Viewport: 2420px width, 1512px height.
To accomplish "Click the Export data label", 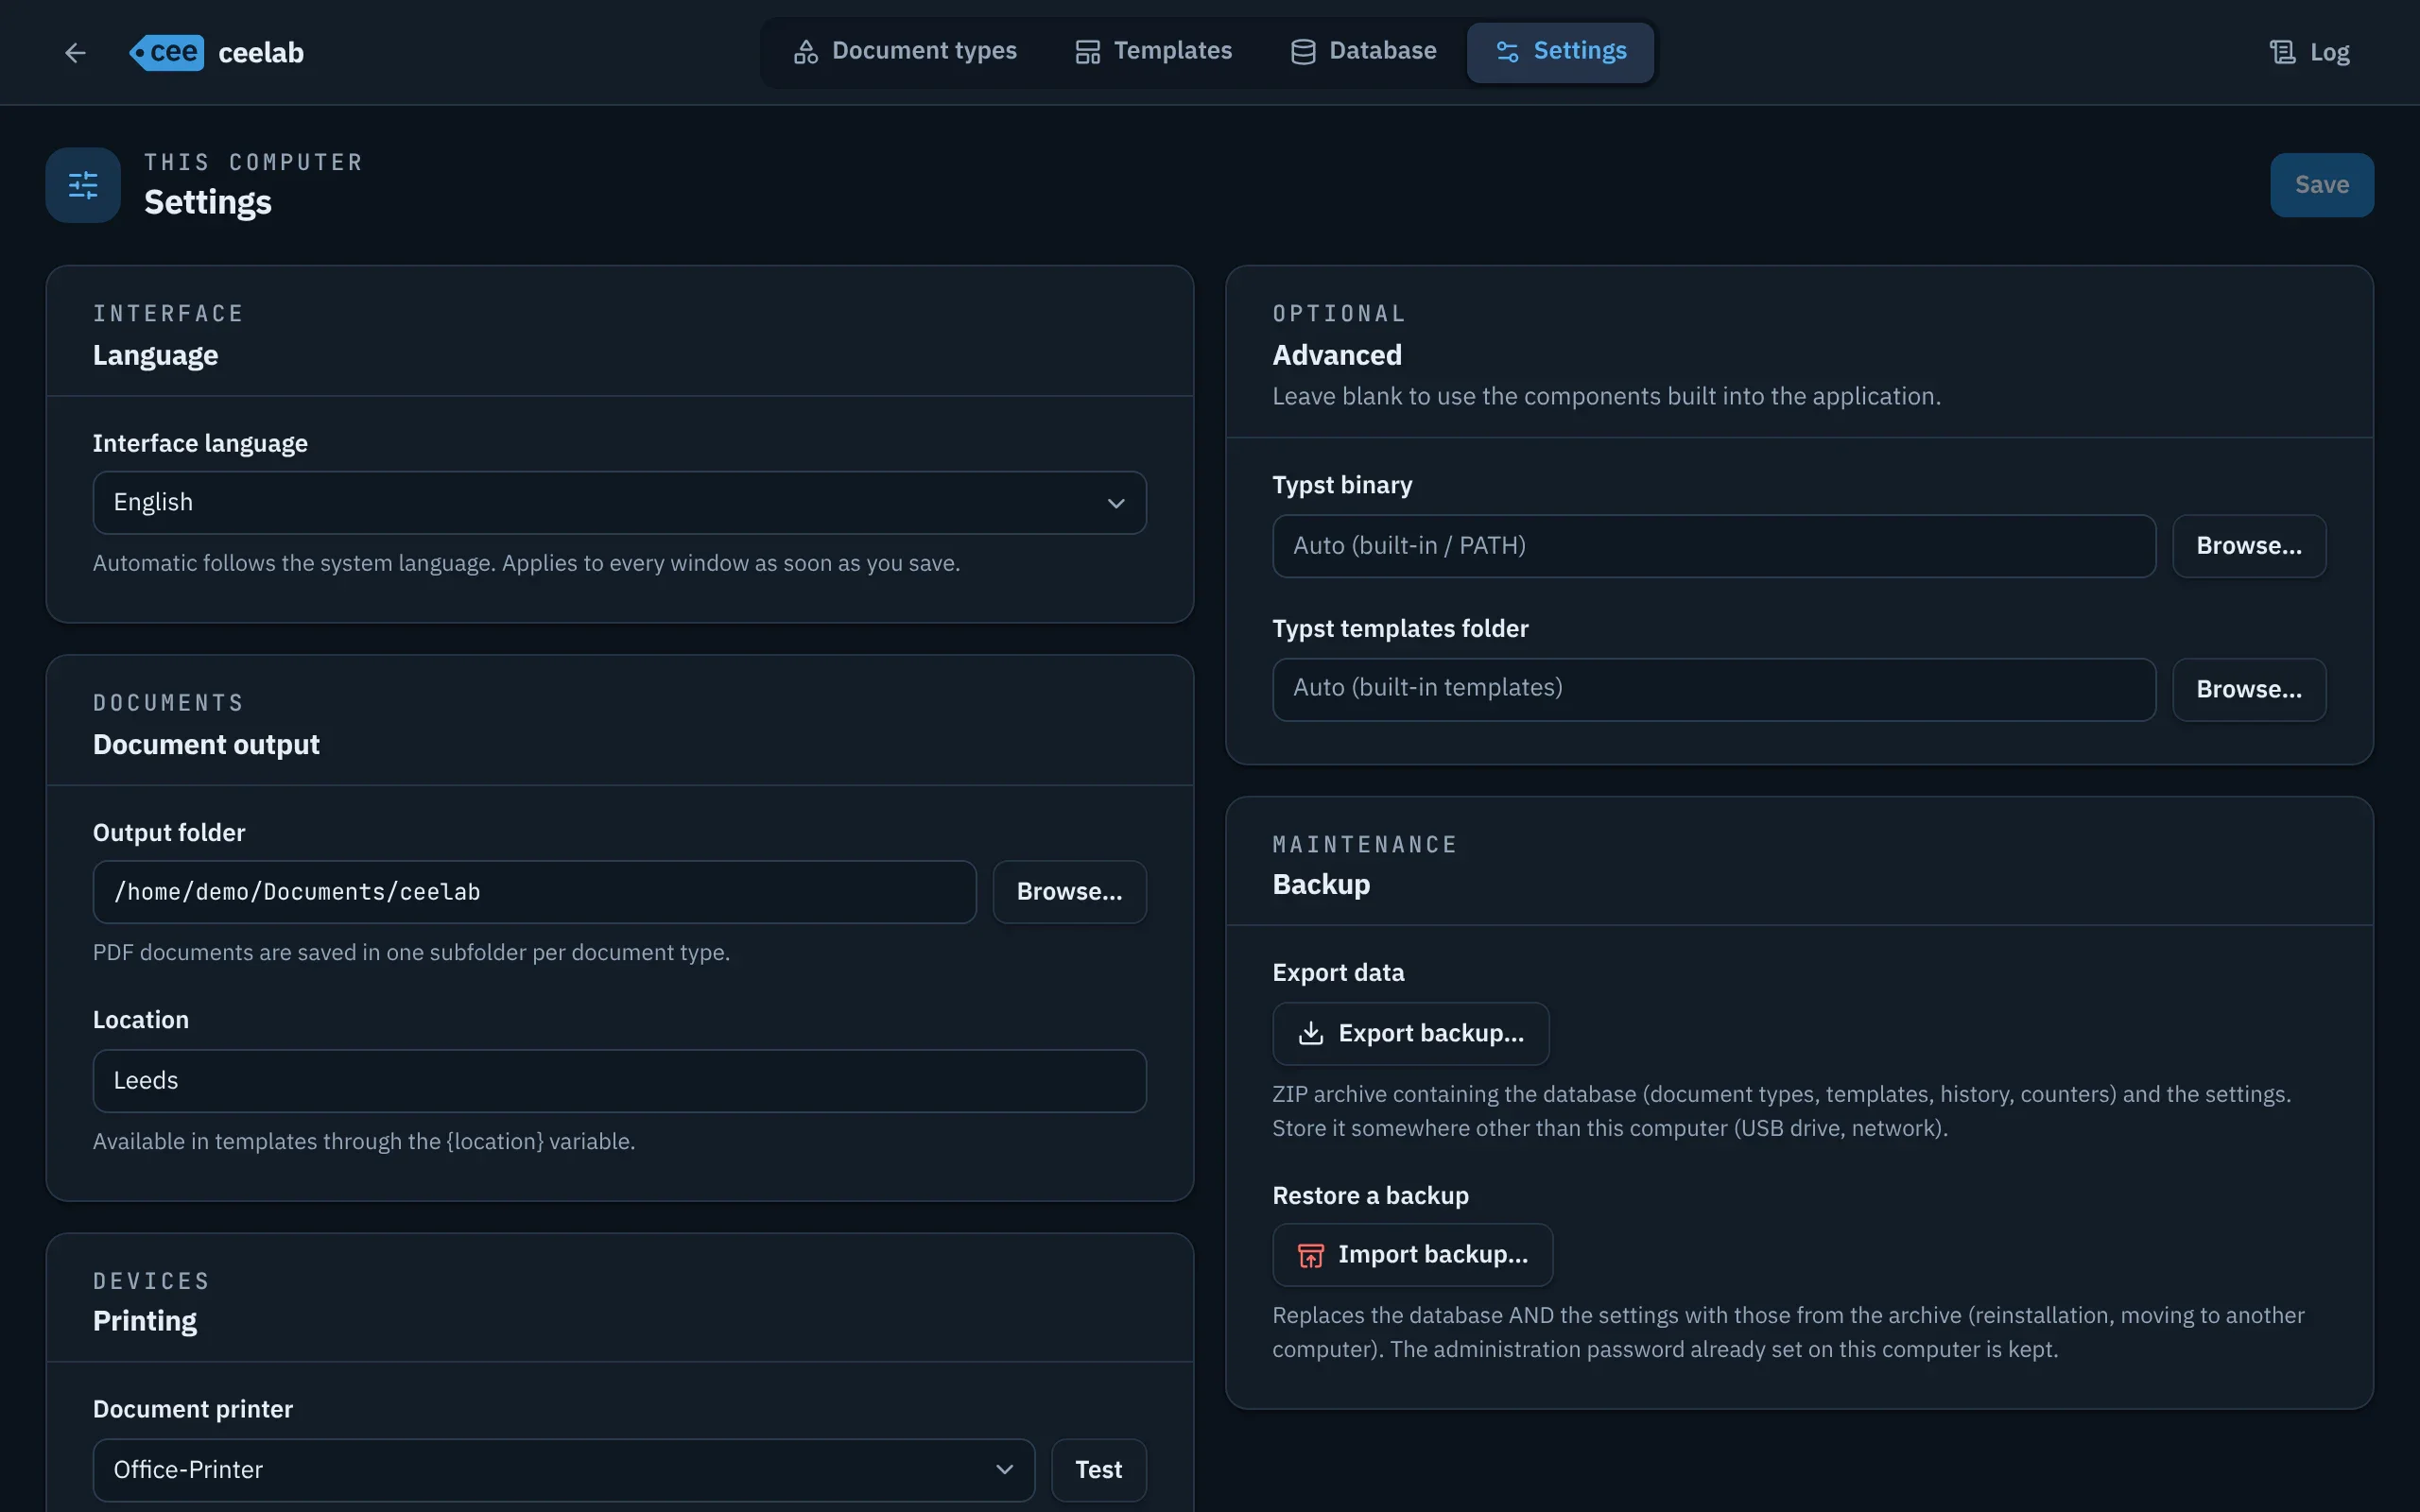I will pyautogui.click(x=1338, y=973).
